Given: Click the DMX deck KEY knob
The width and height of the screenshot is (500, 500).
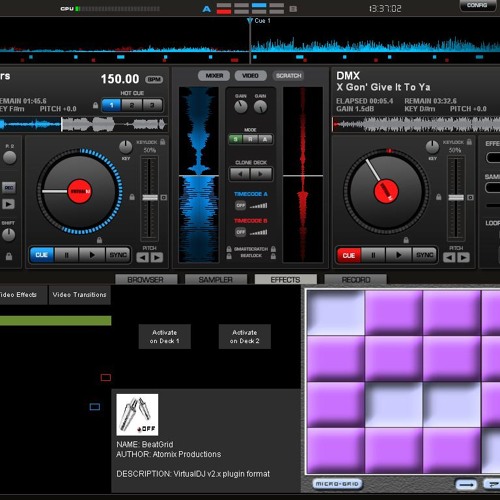Looking at the screenshot, I should (432, 147).
